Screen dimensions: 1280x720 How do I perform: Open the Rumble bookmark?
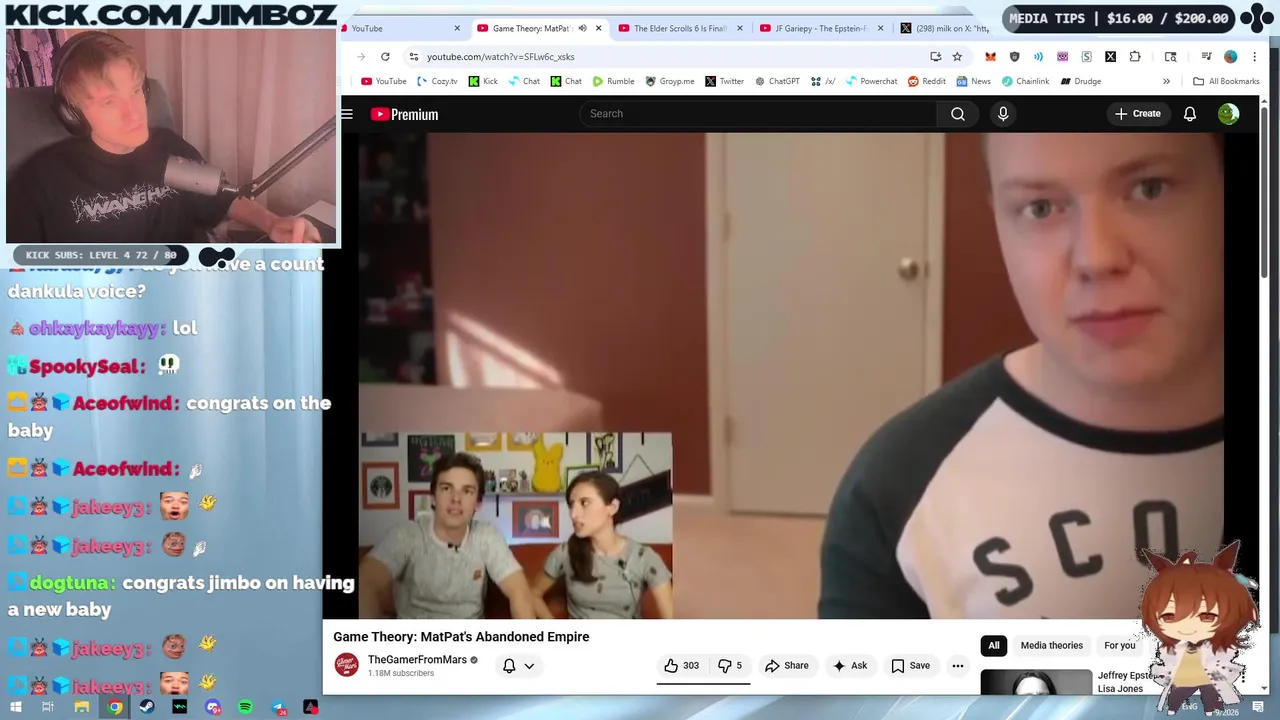coord(613,81)
